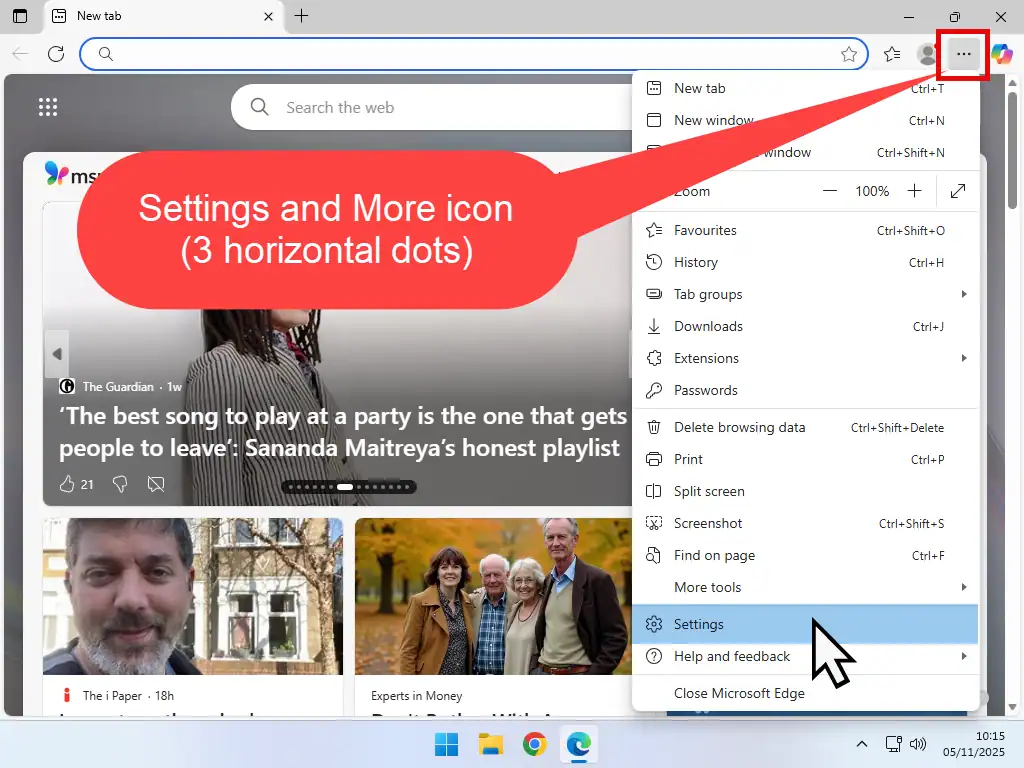Open History via the clock icon
1024x768 pixels.
point(654,262)
